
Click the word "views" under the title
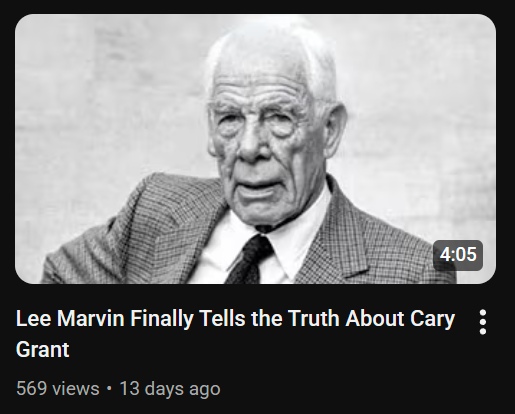[76, 389]
